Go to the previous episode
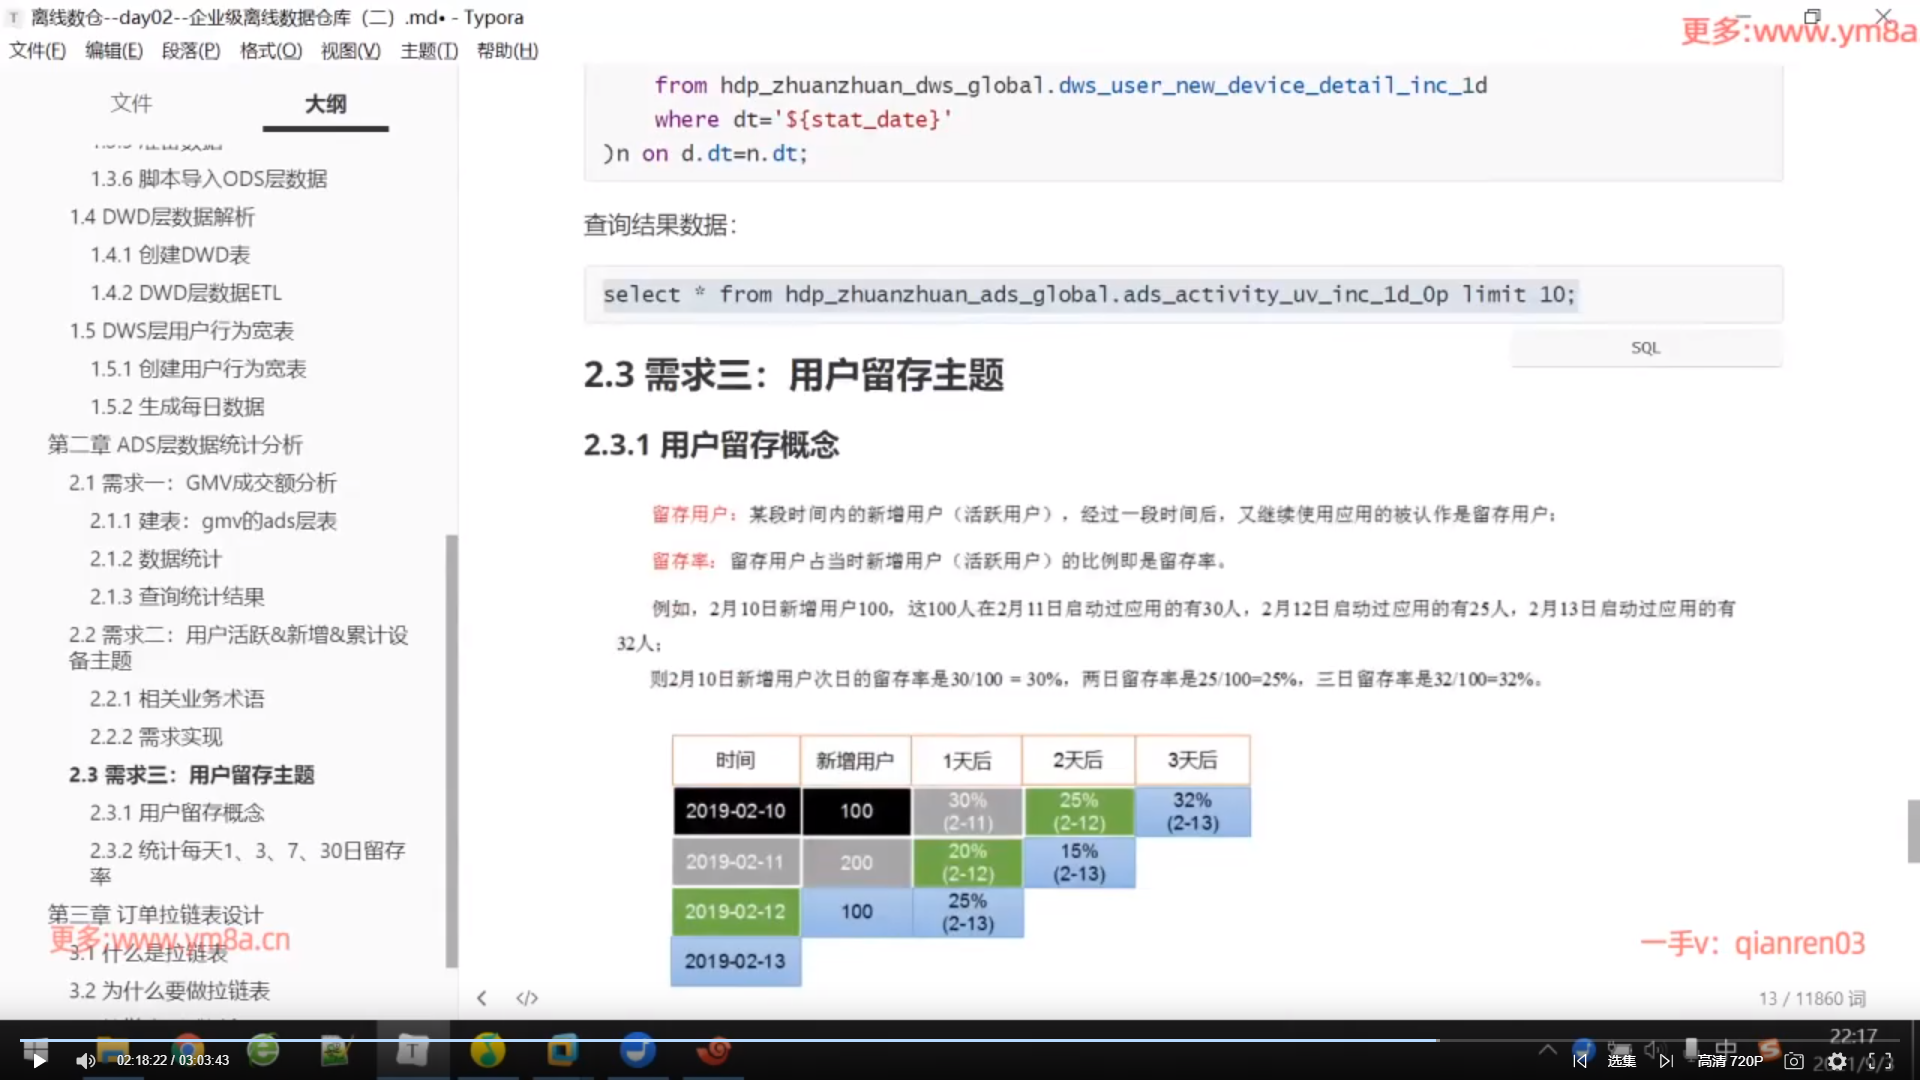 click(x=1580, y=1061)
